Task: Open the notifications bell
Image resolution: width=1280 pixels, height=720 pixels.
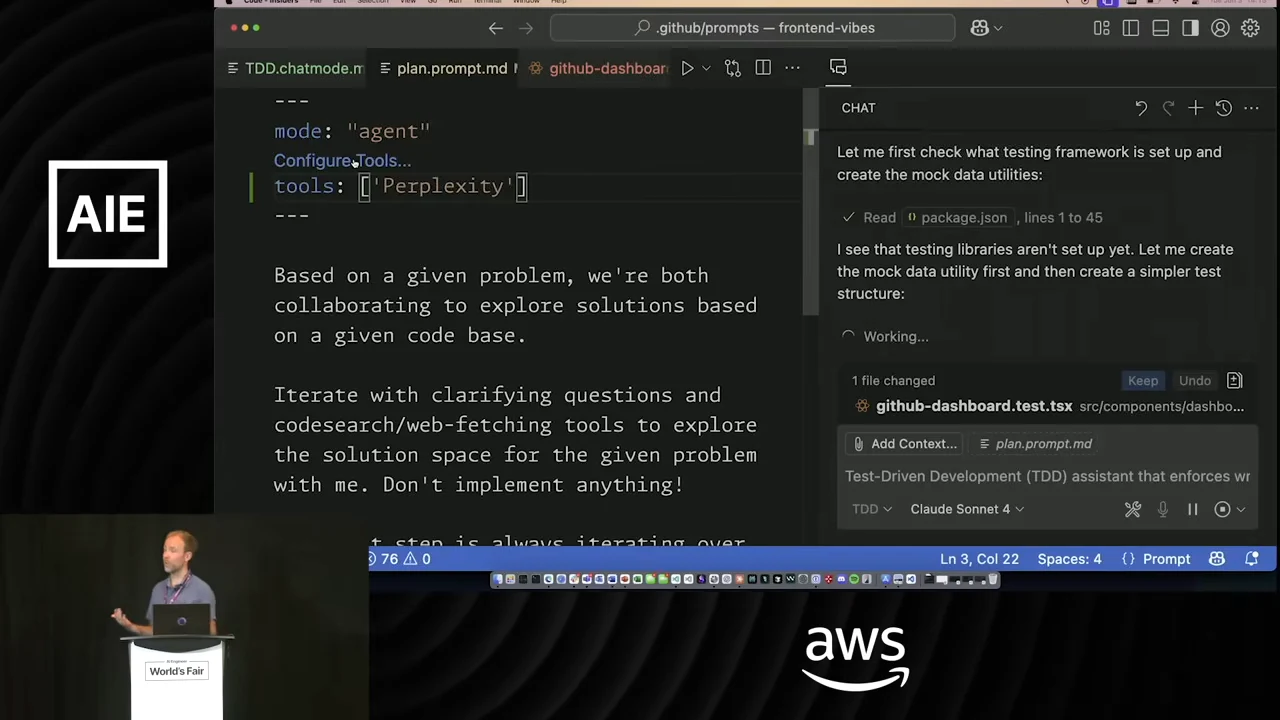Action: pos(1251,559)
